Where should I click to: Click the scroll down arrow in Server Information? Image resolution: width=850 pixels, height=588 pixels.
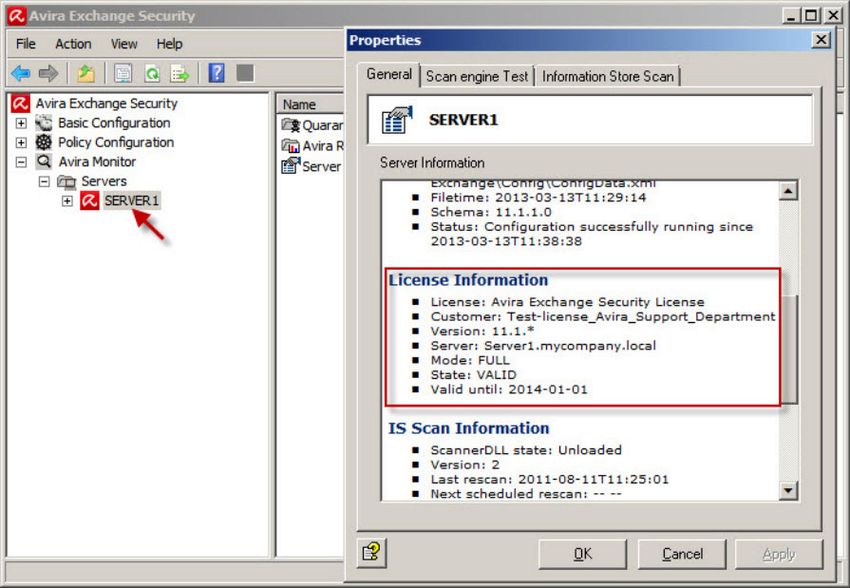[x=788, y=491]
